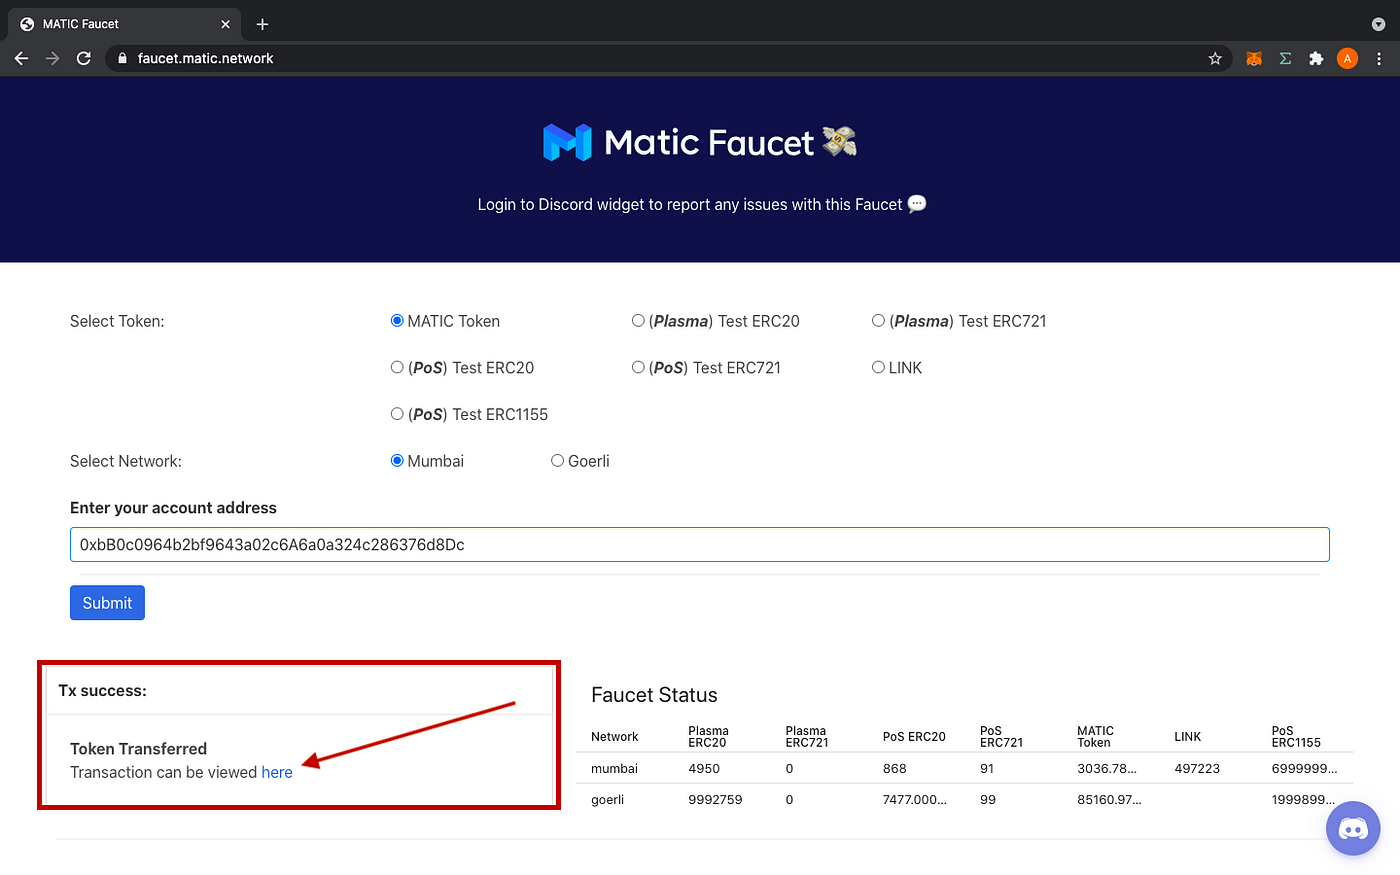Click the 'Network' column header
The image size is (1400, 875).
pyautogui.click(x=614, y=737)
